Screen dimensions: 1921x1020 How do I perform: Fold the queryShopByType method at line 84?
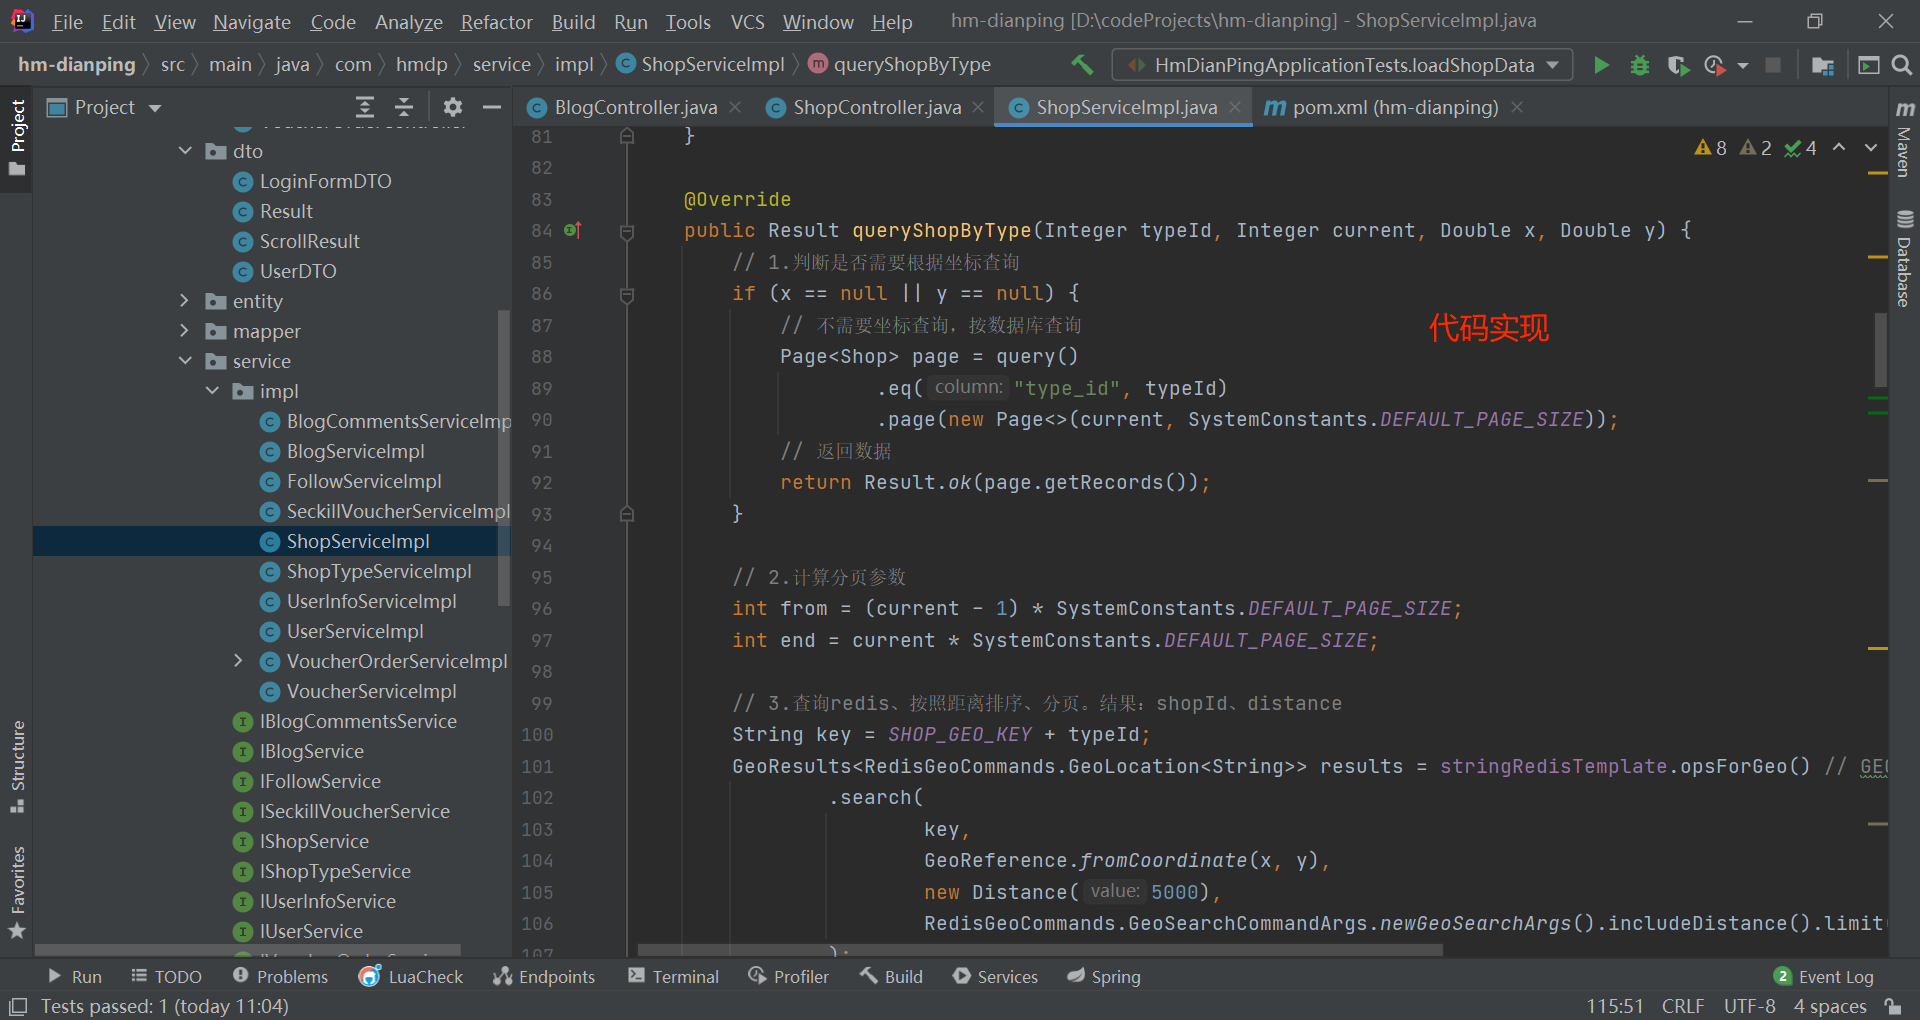pos(627,231)
